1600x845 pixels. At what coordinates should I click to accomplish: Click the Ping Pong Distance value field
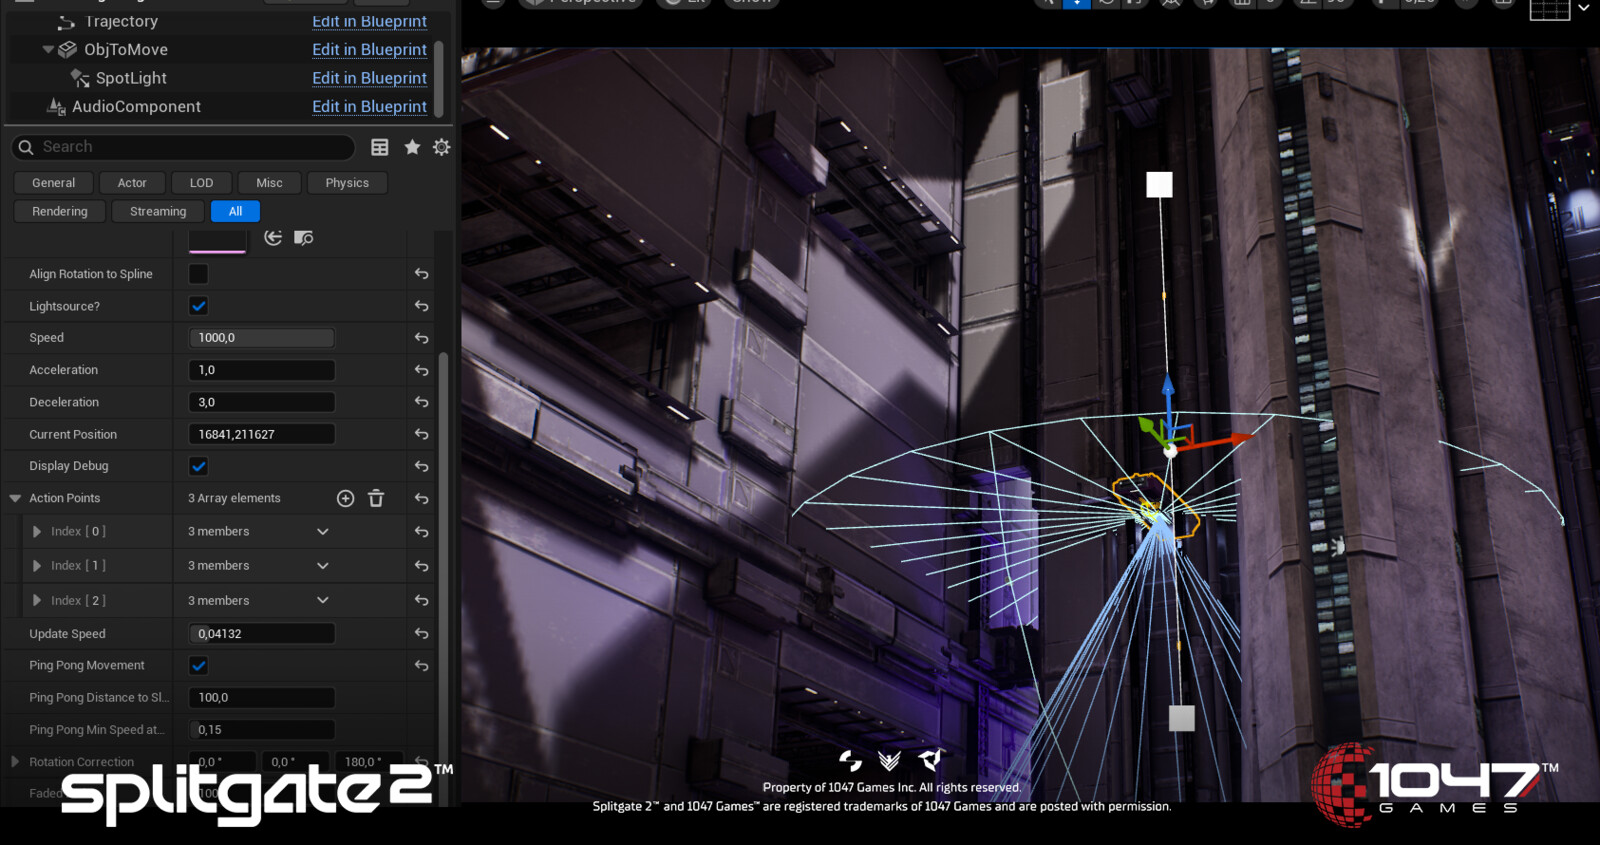tap(262, 697)
